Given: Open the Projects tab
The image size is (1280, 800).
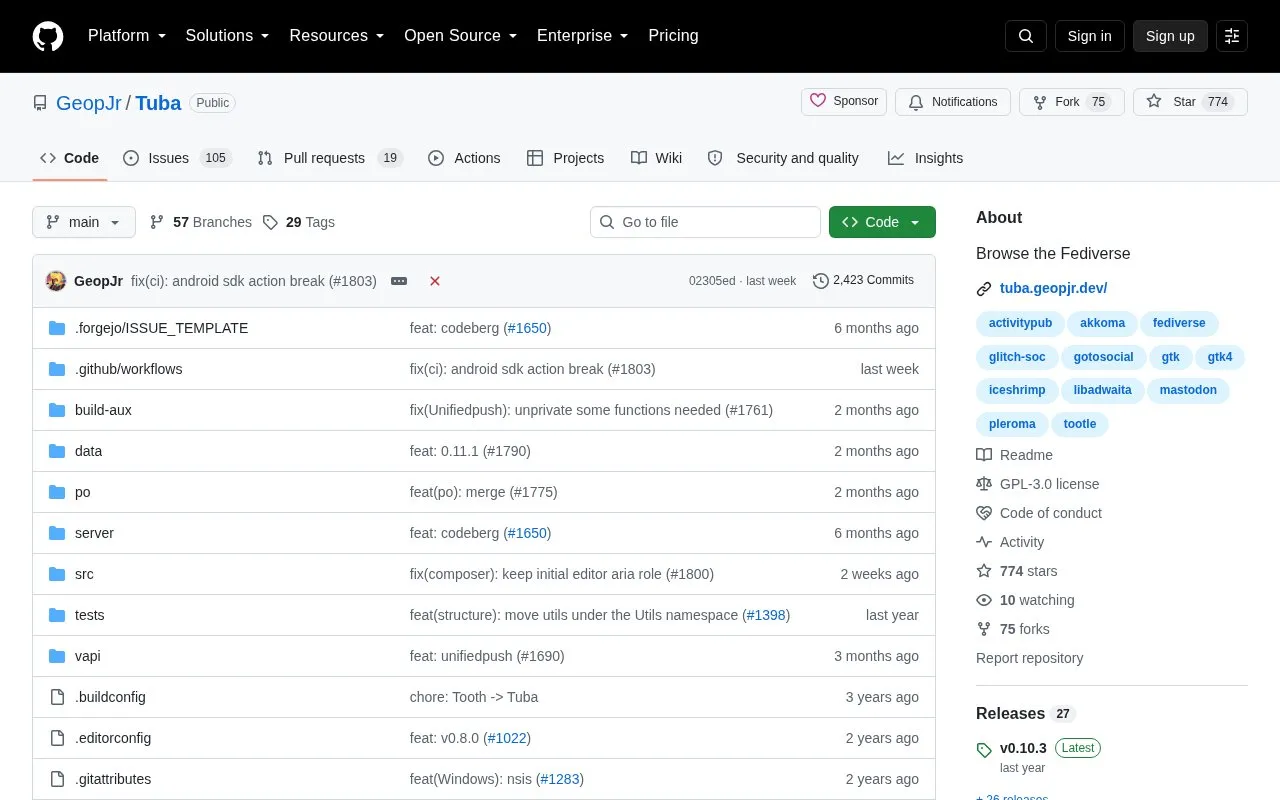Looking at the screenshot, I should coord(565,158).
